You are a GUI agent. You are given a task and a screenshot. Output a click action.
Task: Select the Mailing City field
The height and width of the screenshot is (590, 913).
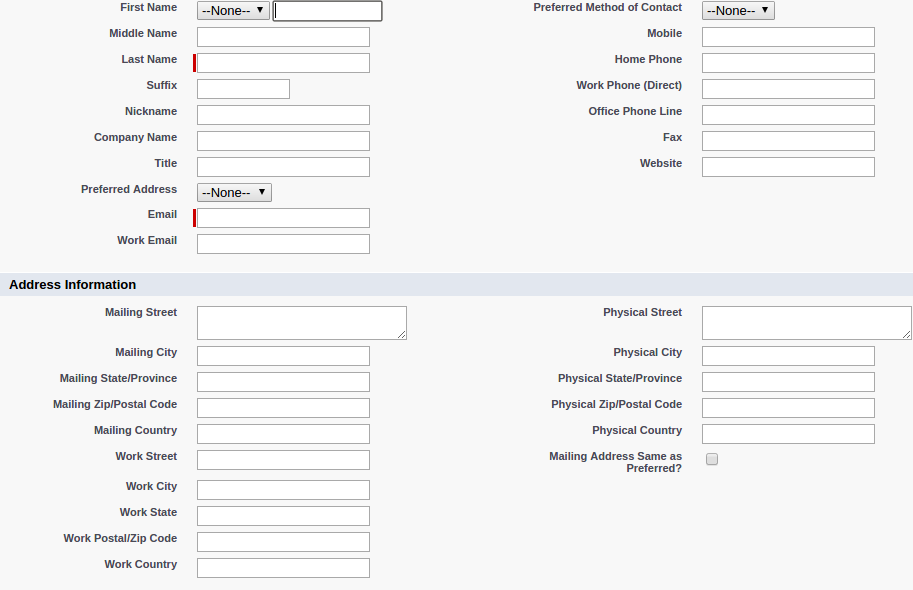tap(284, 356)
